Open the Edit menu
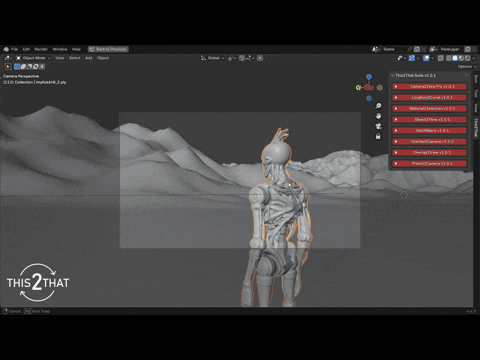This screenshot has width=480, height=360. pos(26,49)
